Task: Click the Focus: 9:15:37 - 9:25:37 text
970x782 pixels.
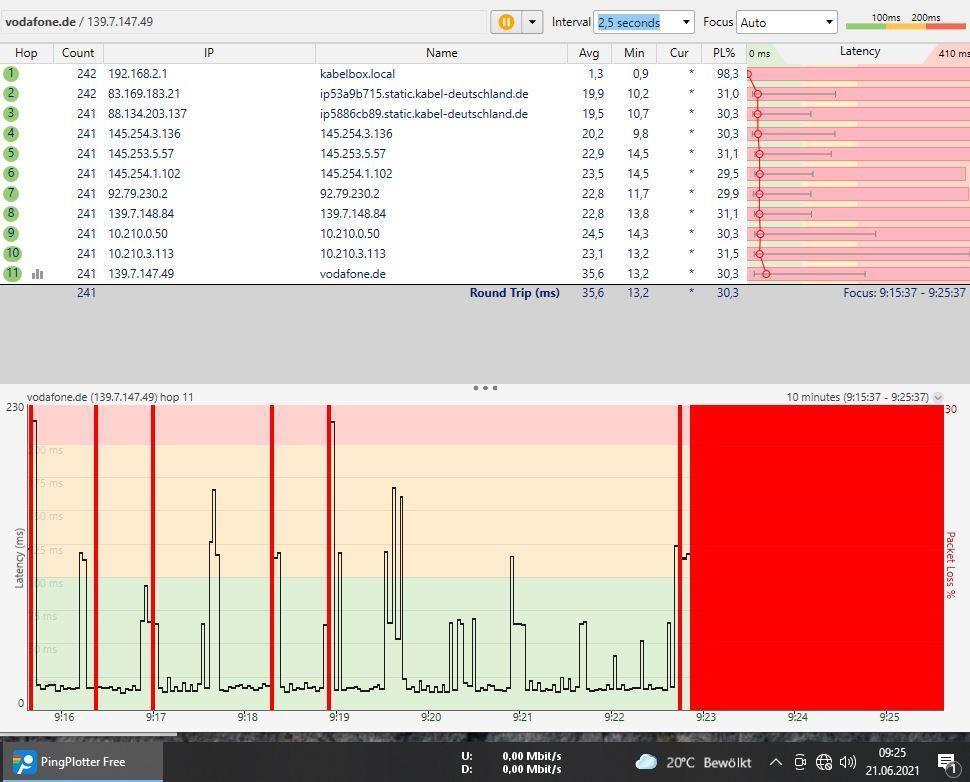Action: point(904,293)
